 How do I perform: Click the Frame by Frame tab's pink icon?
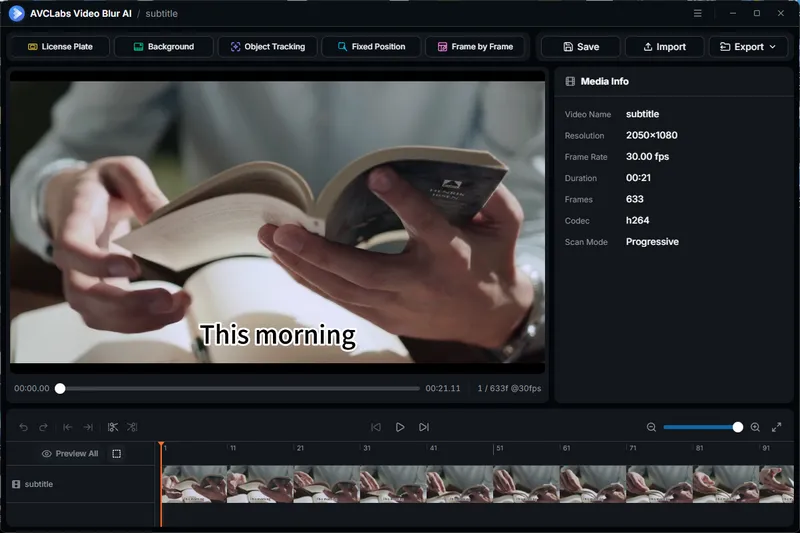[442, 46]
